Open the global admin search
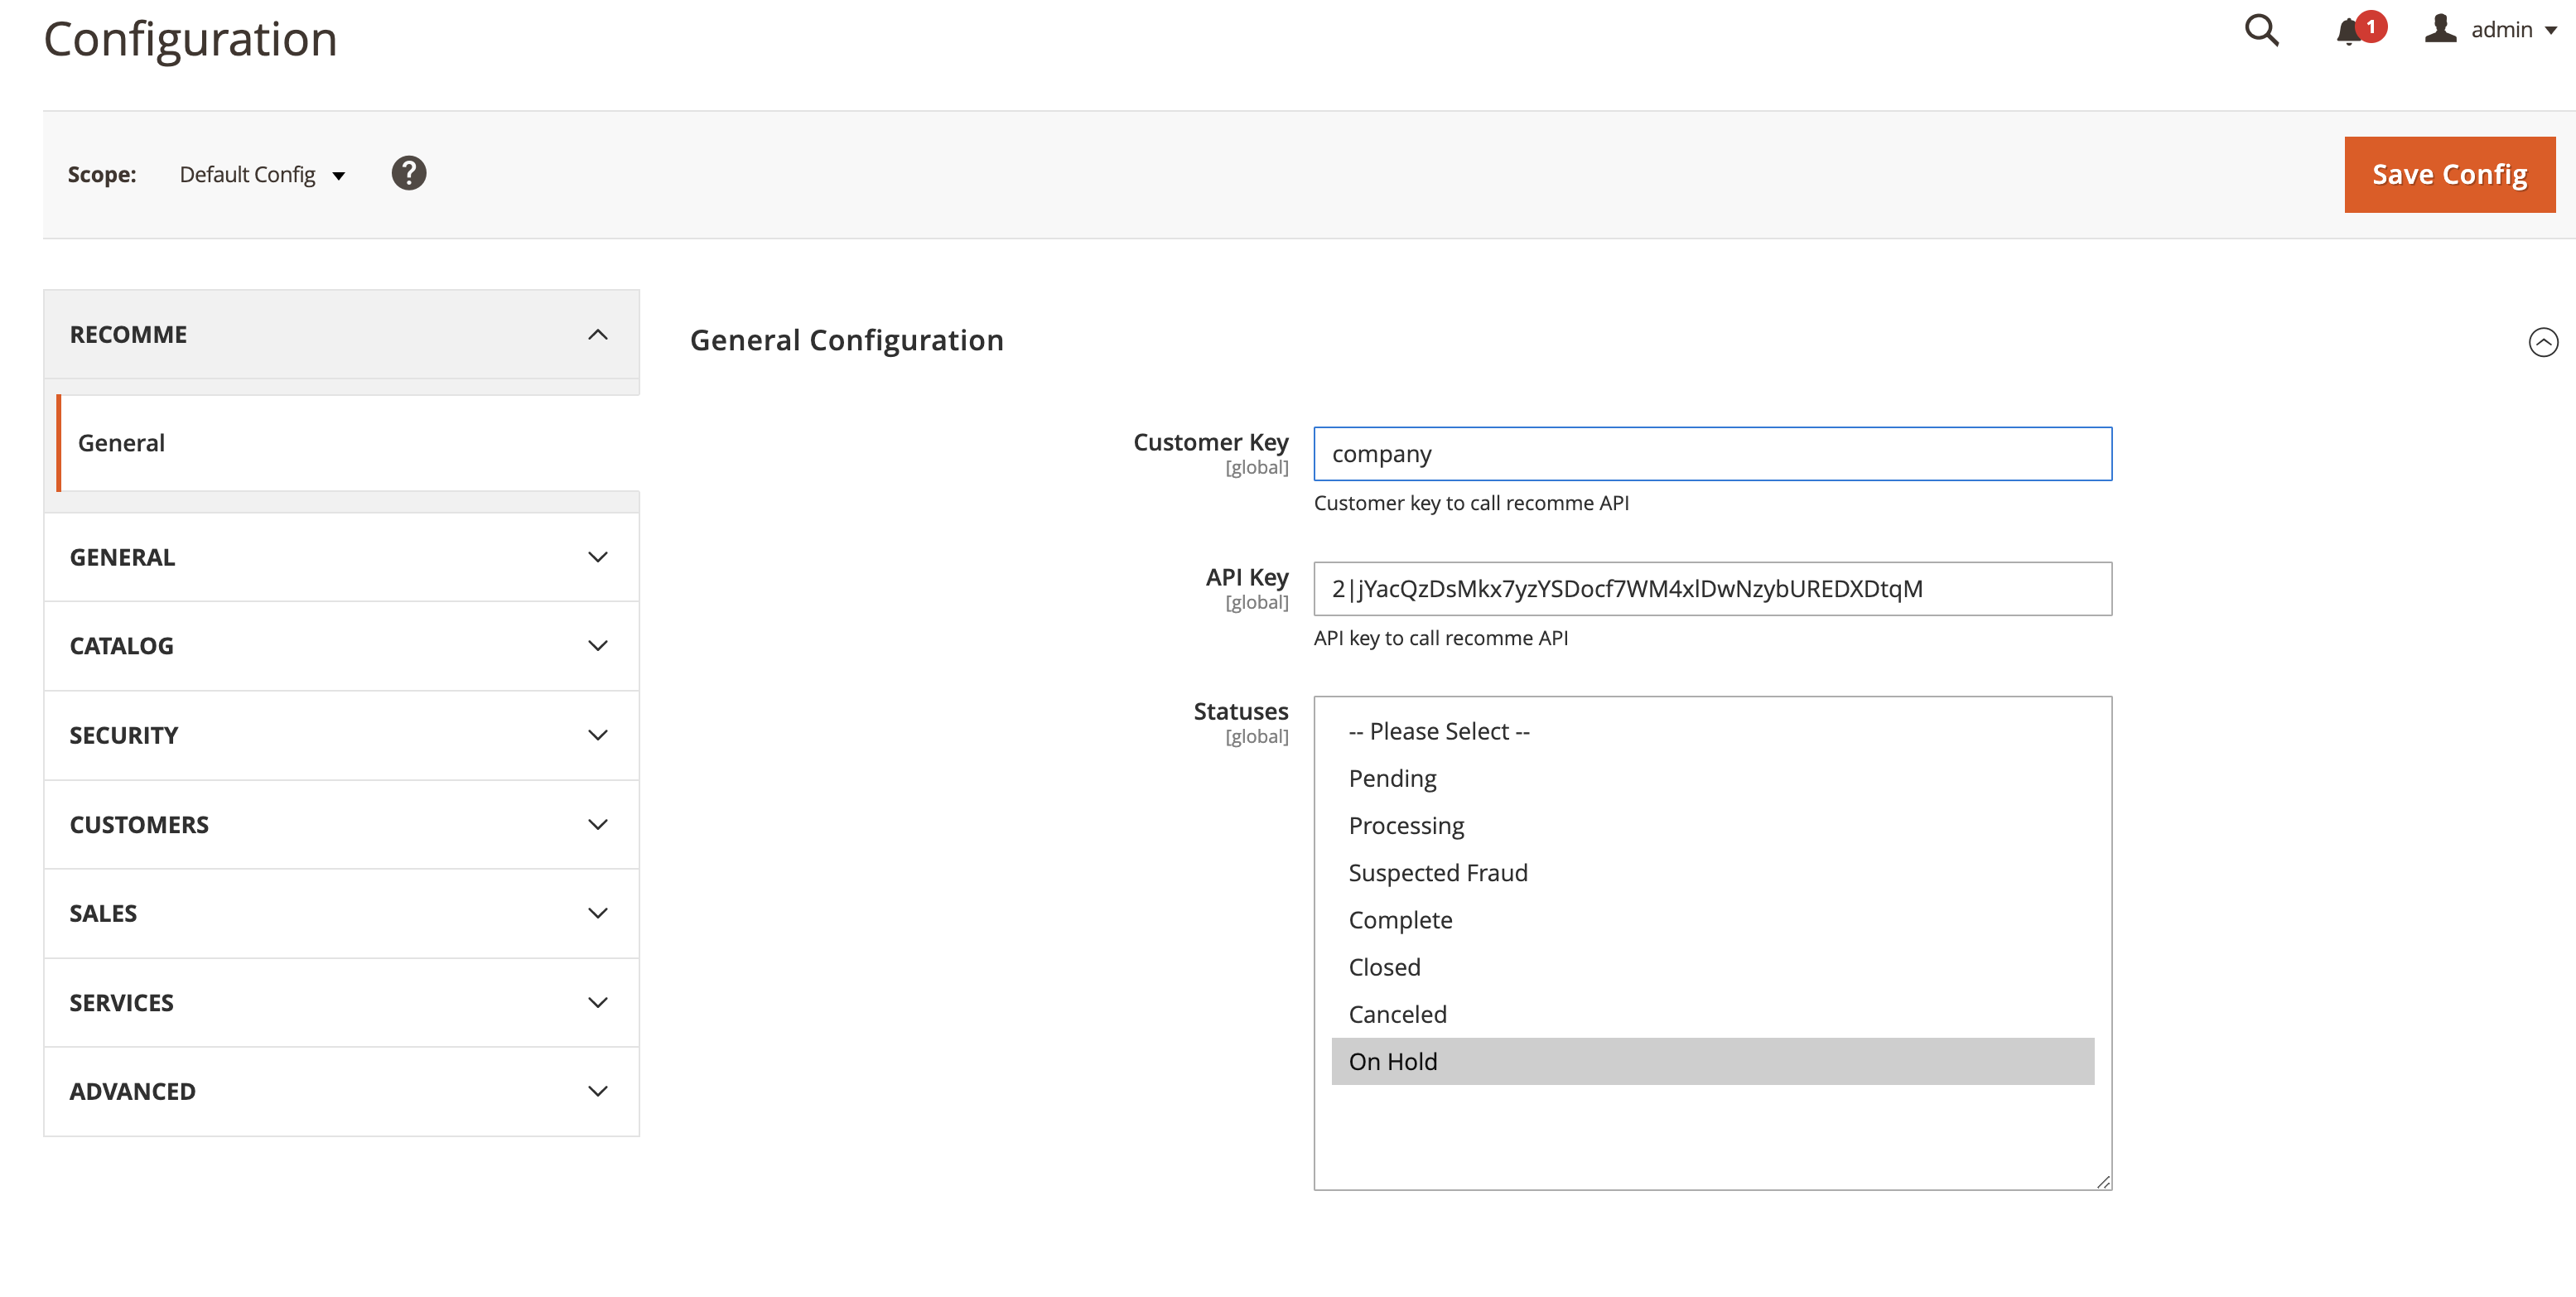Image resolution: width=2576 pixels, height=1297 pixels. tap(2262, 30)
